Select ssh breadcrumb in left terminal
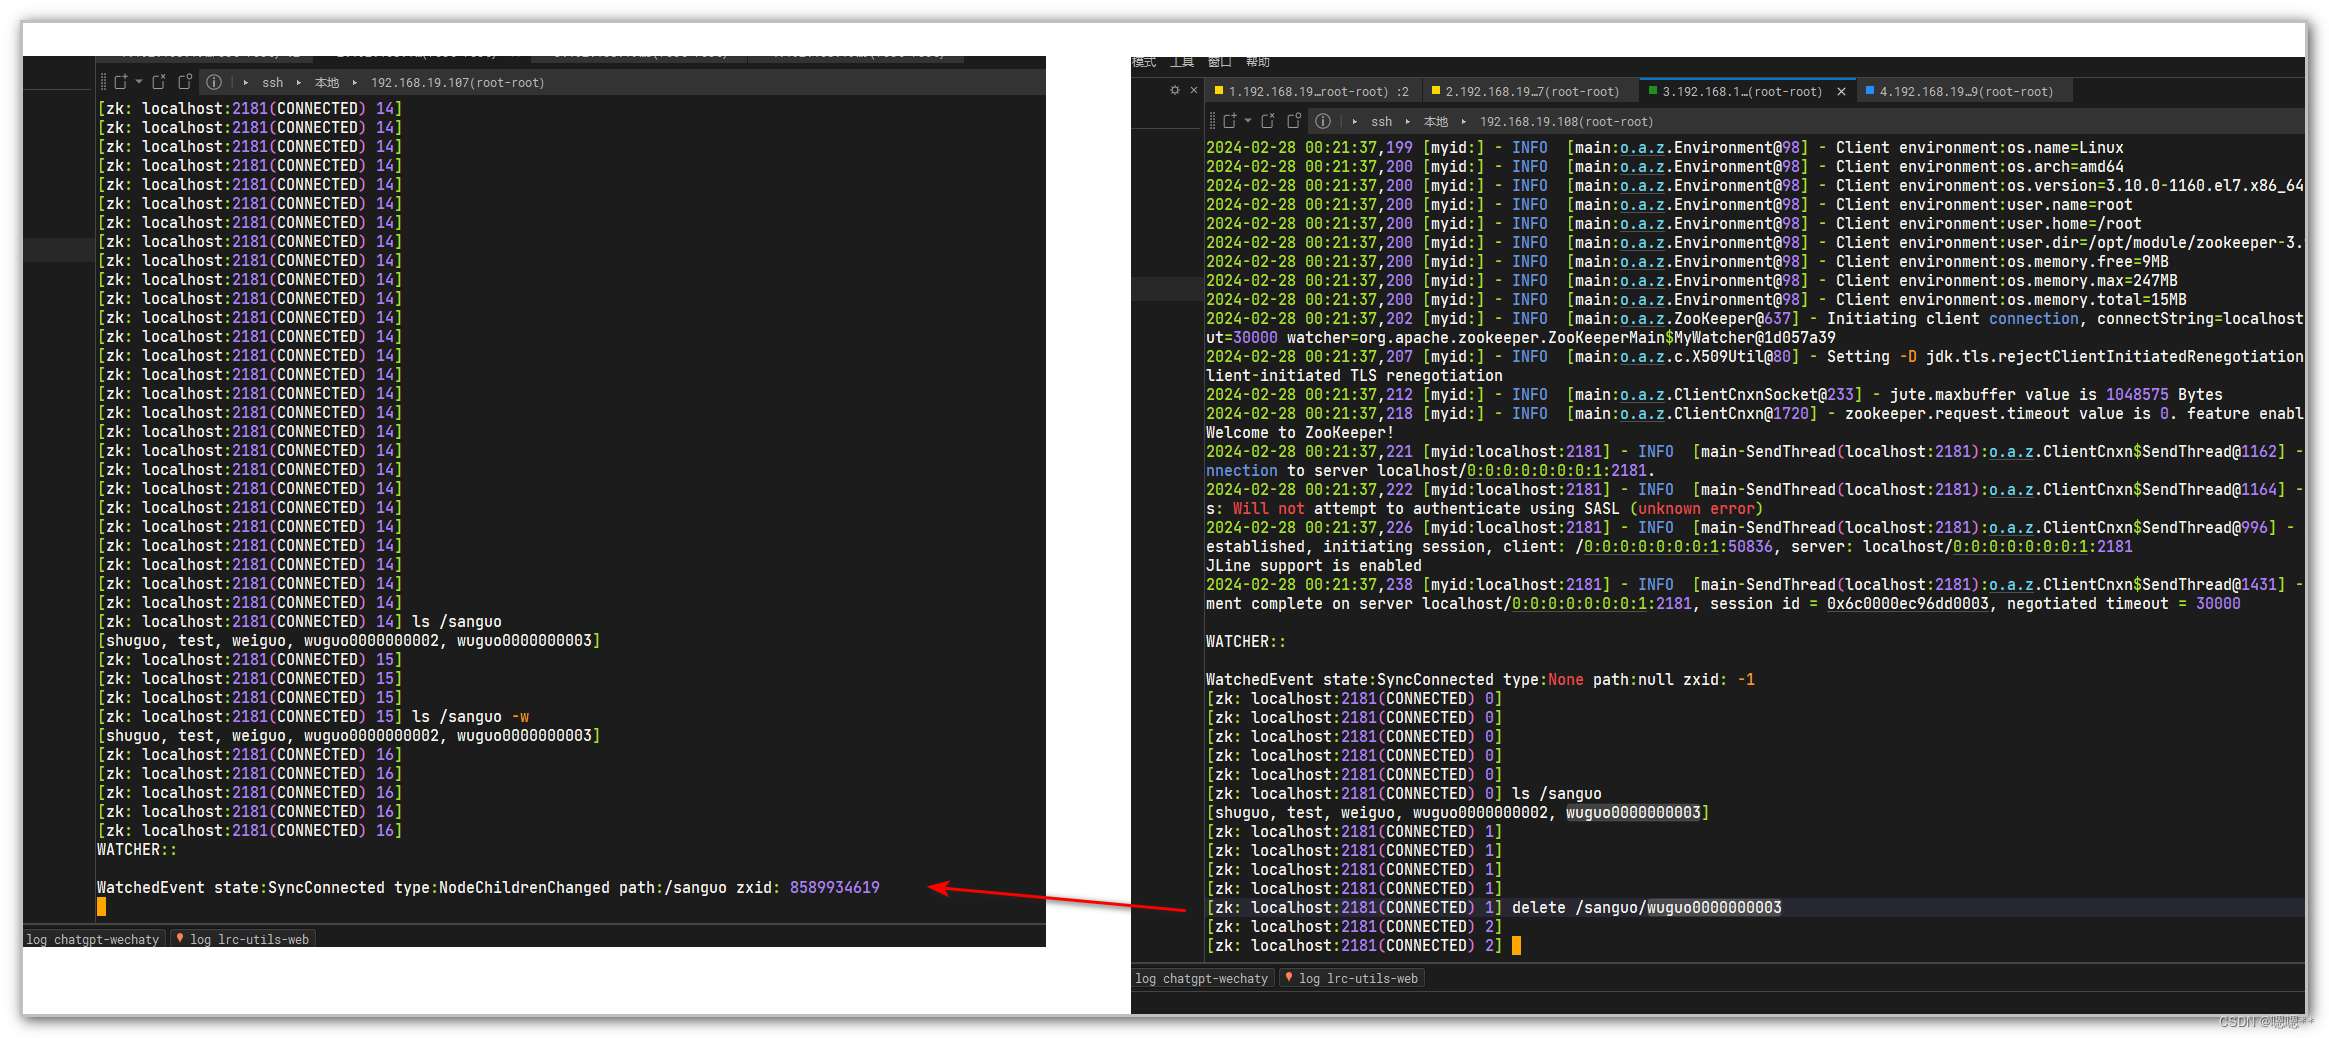 [272, 83]
